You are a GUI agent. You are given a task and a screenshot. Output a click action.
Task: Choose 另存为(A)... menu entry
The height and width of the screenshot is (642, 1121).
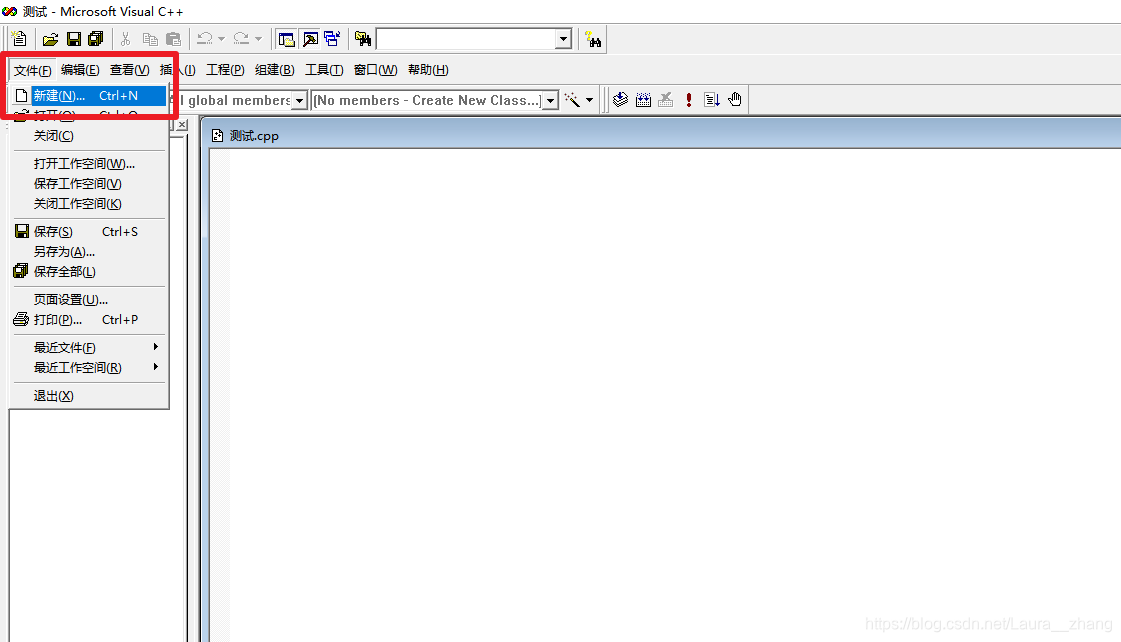[x=89, y=252]
